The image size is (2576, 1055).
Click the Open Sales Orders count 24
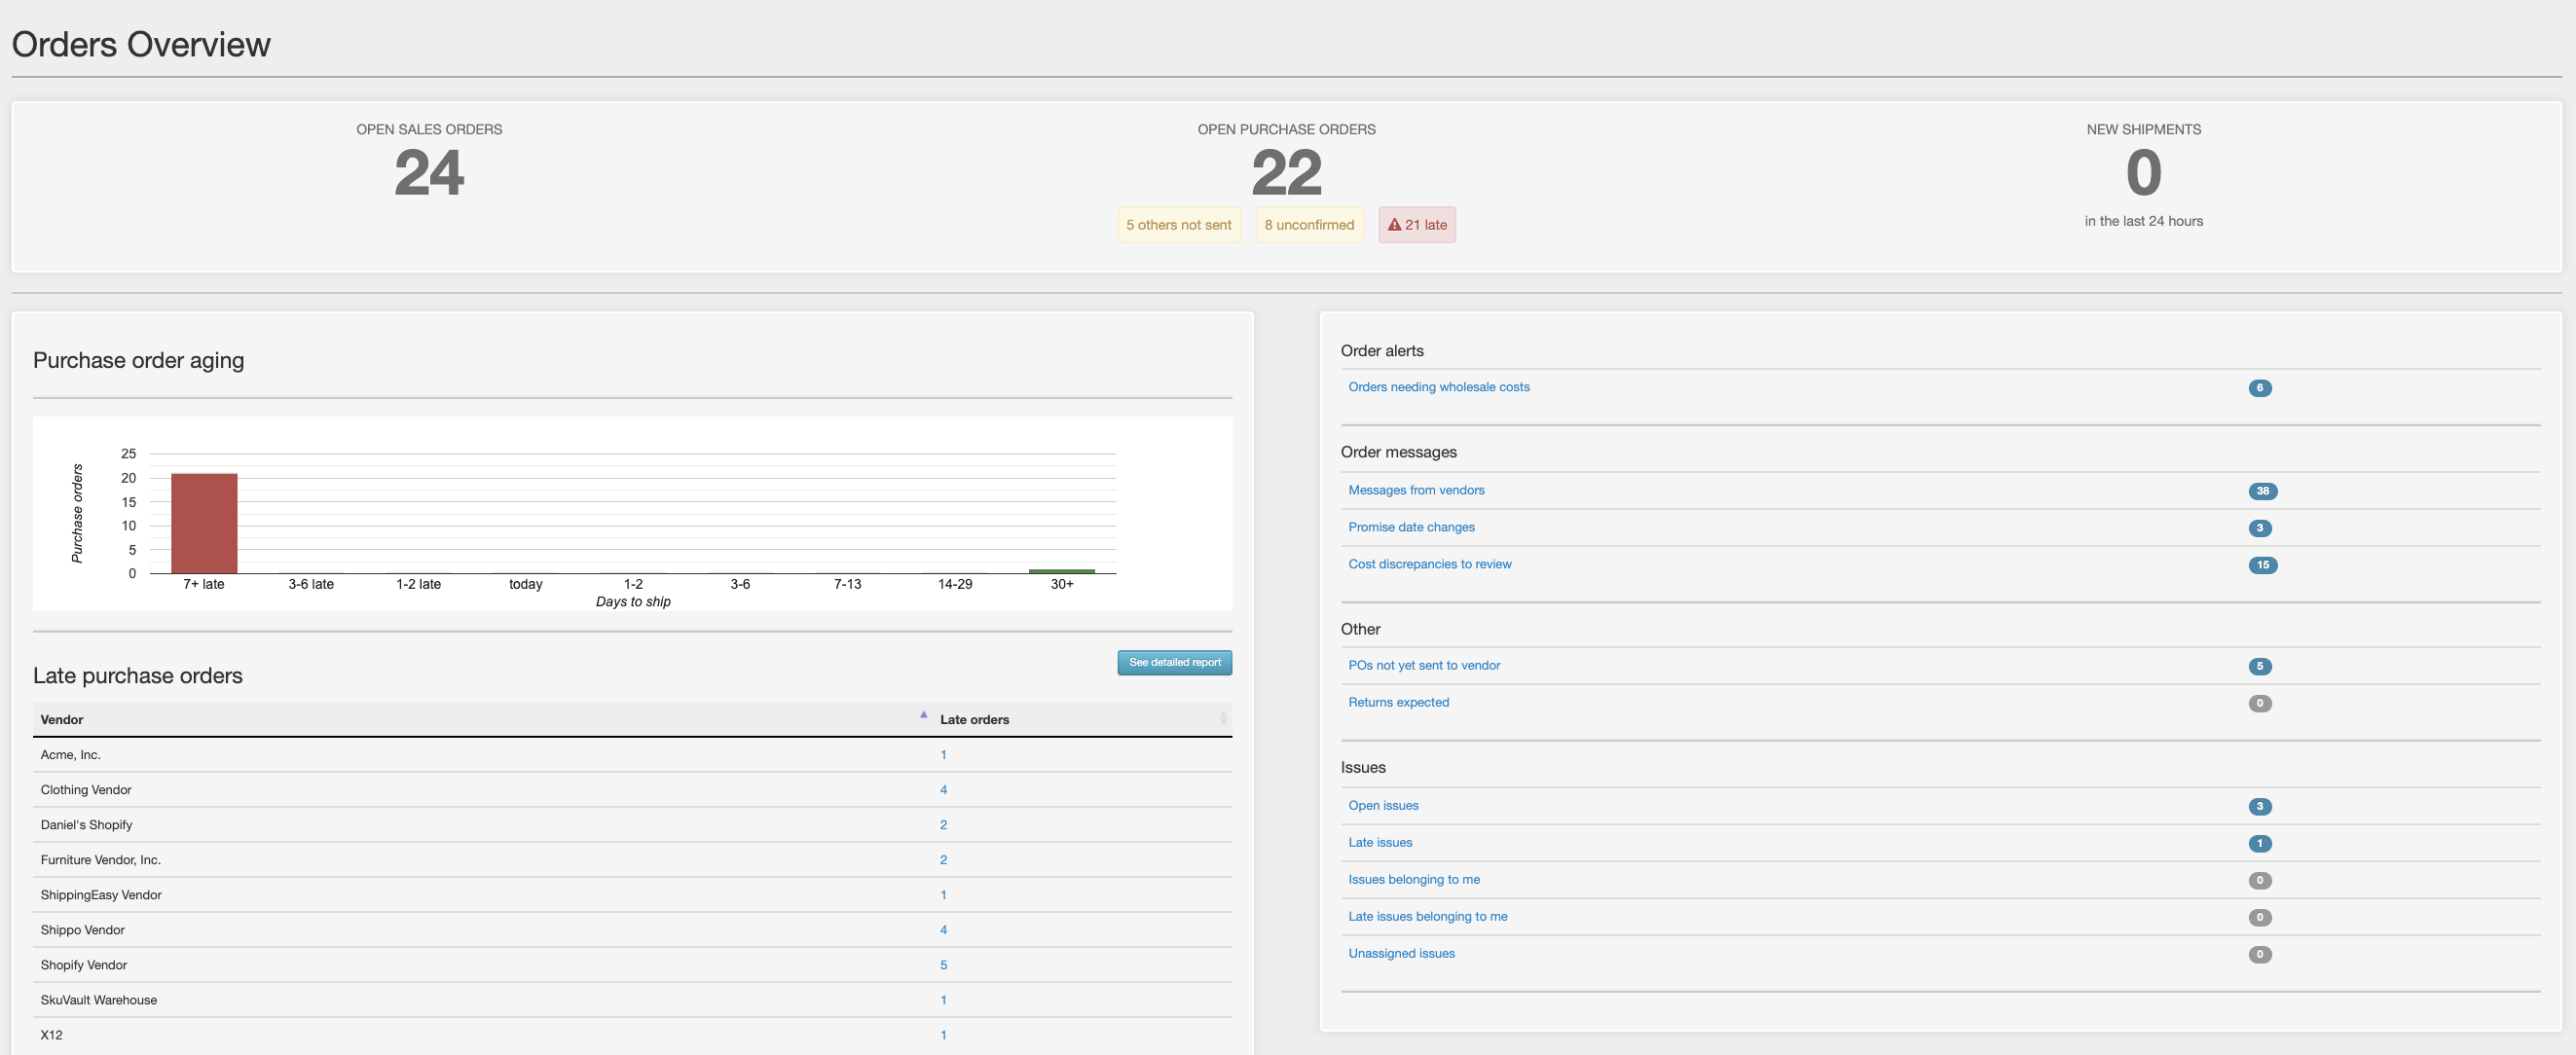[429, 173]
